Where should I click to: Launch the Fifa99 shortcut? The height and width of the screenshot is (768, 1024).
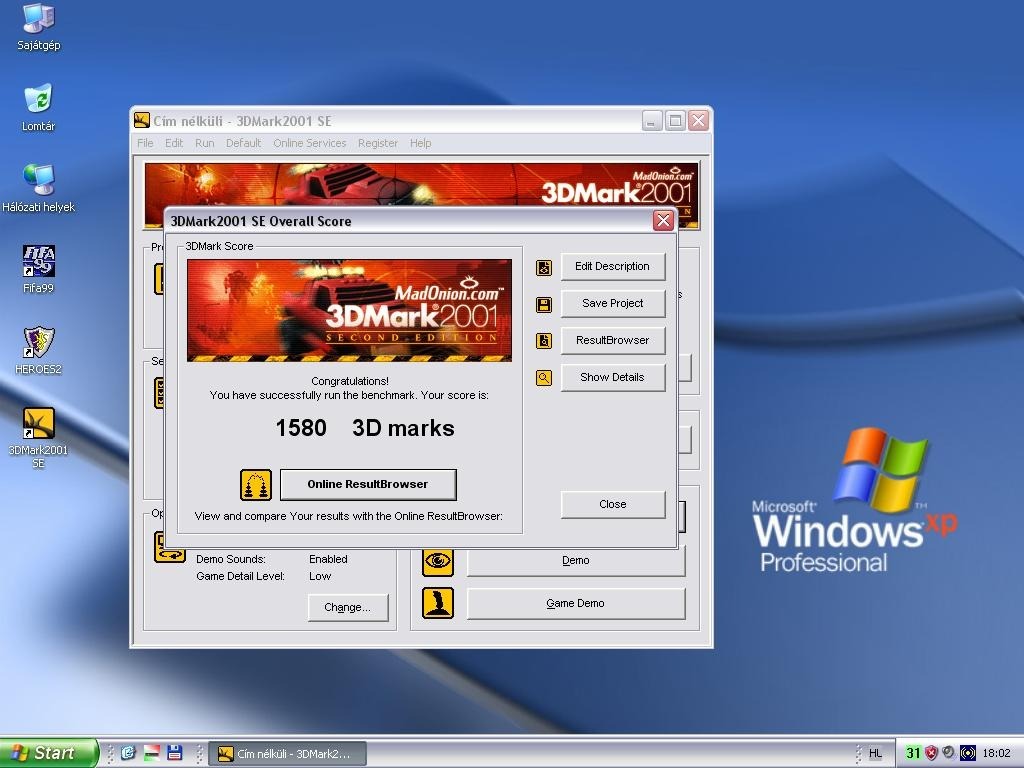pos(39,269)
